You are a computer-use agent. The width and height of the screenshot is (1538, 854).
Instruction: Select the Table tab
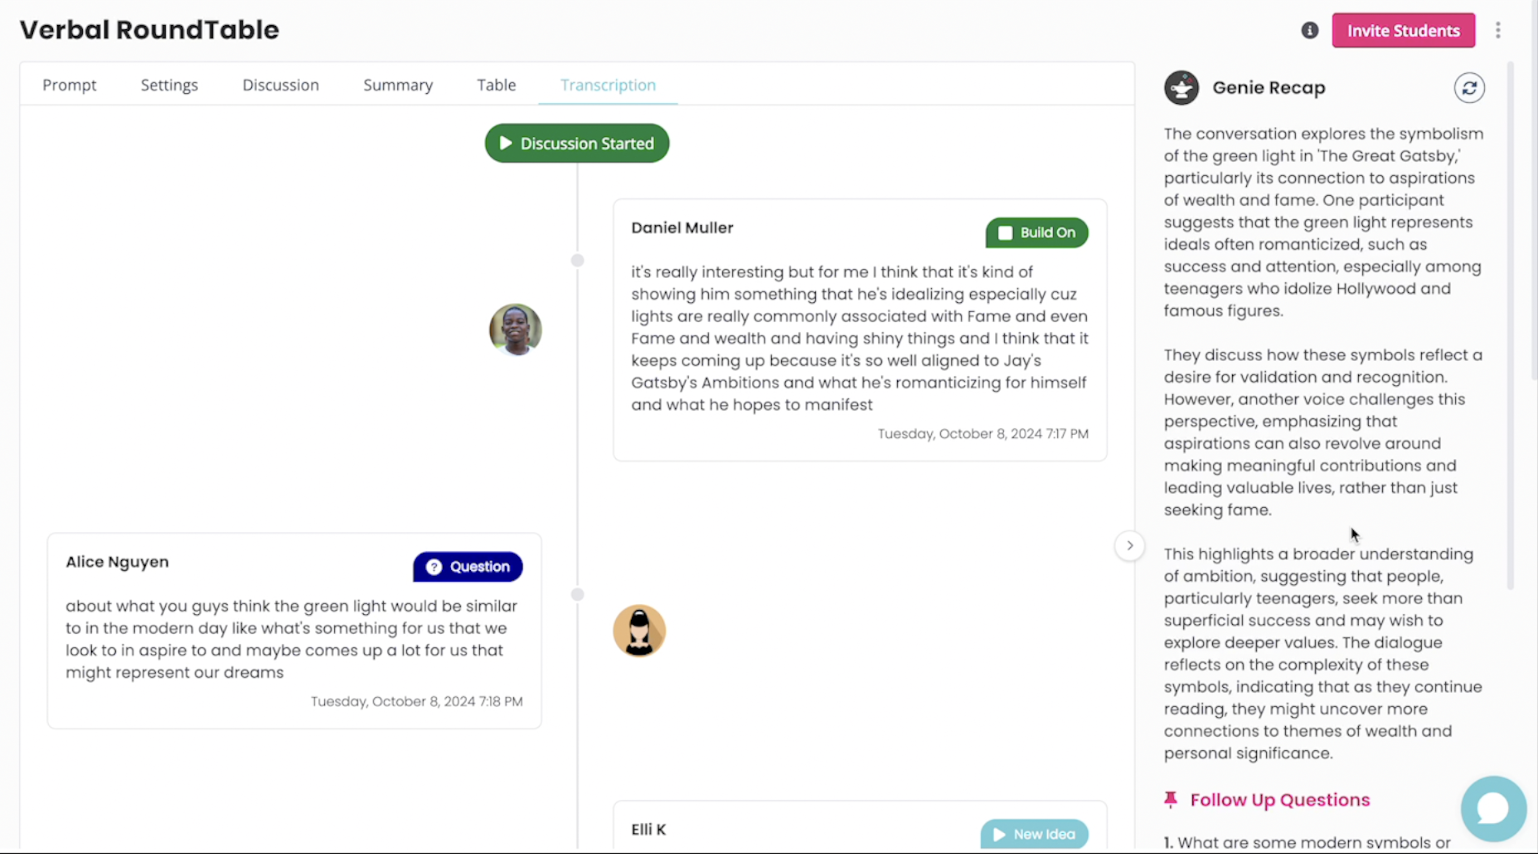coord(496,85)
